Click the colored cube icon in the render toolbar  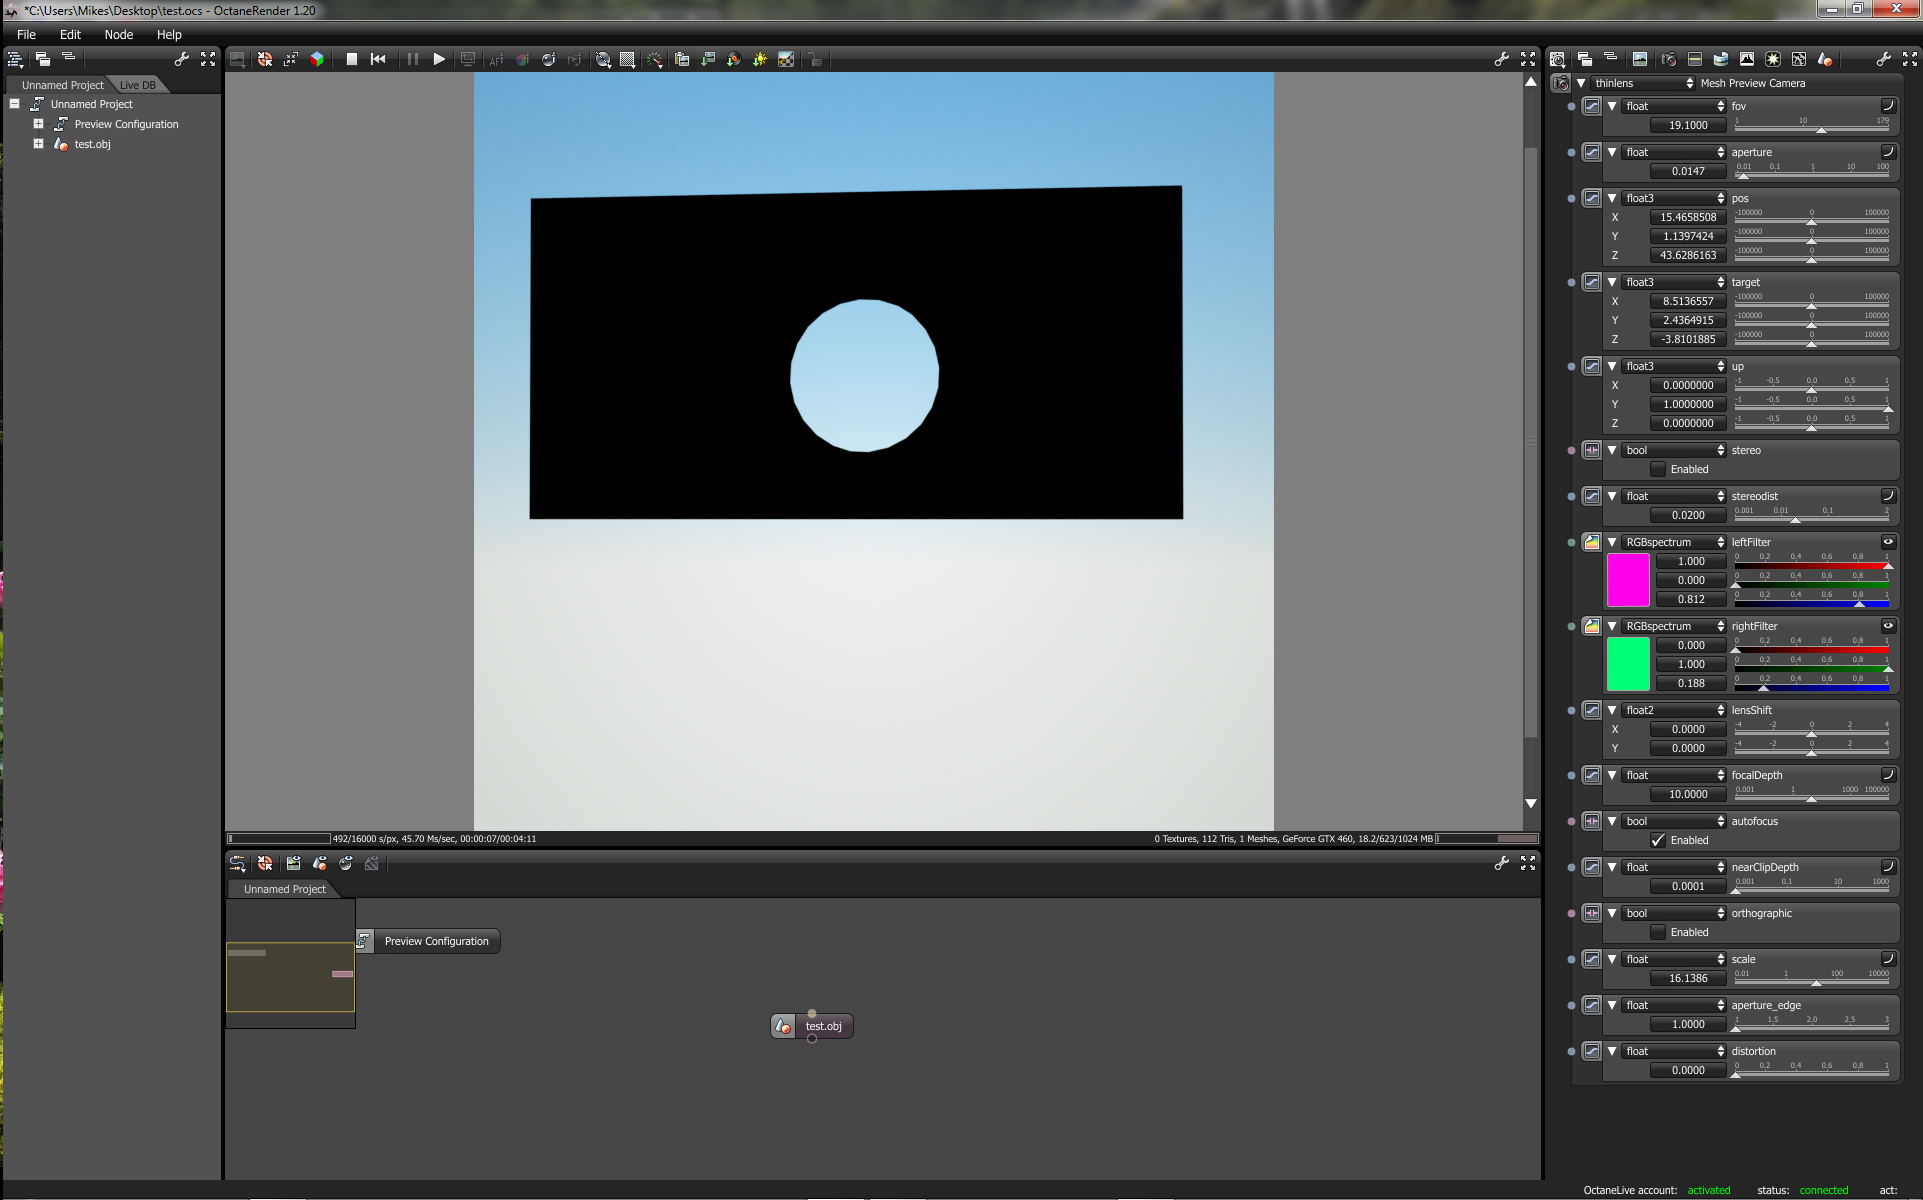(x=317, y=60)
